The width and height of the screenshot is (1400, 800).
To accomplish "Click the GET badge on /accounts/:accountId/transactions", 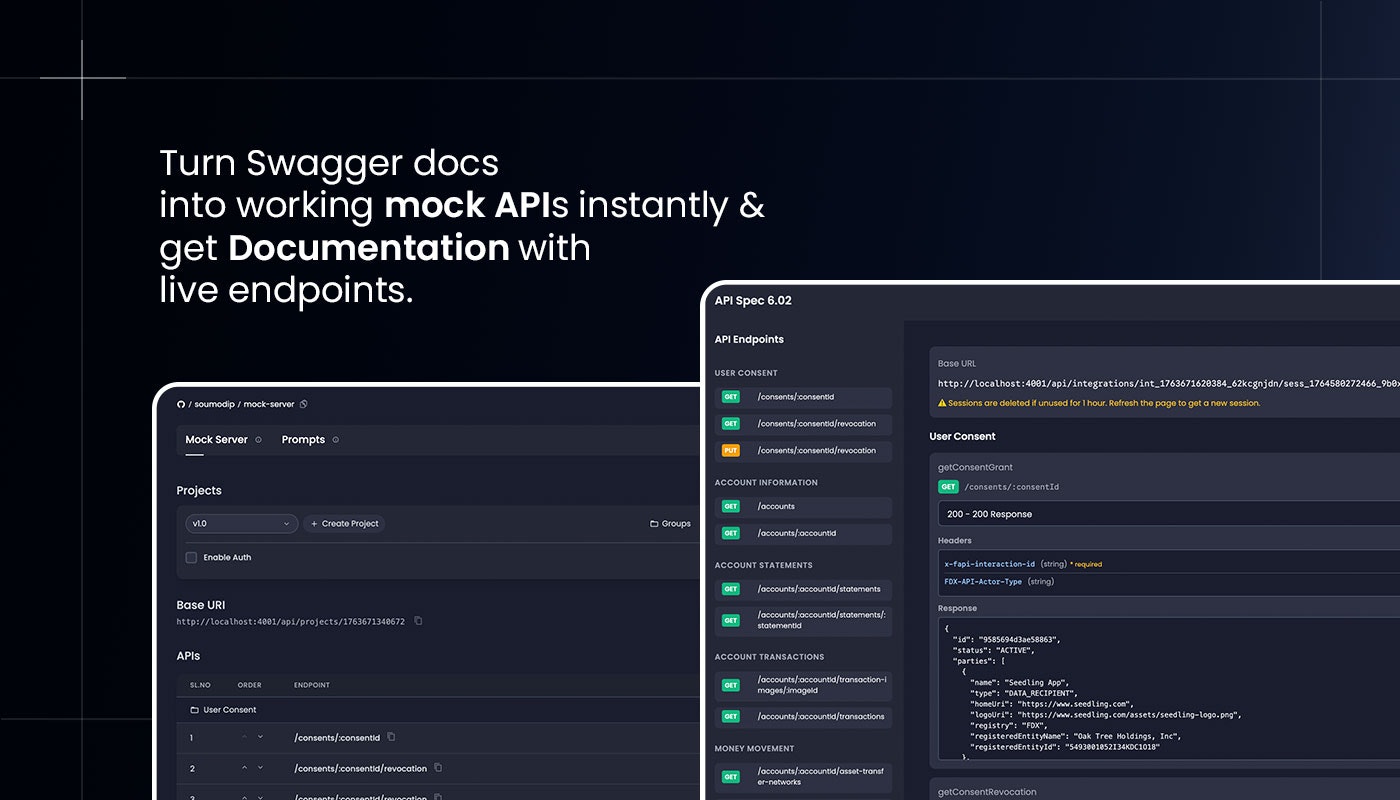I will click(731, 716).
